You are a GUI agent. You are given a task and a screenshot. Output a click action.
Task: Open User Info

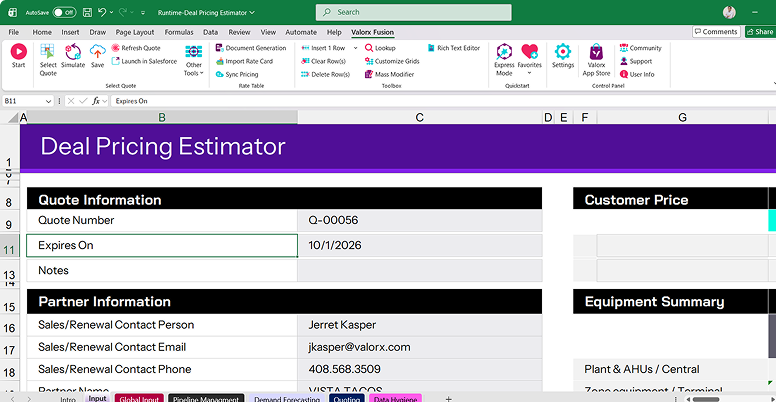(637, 74)
